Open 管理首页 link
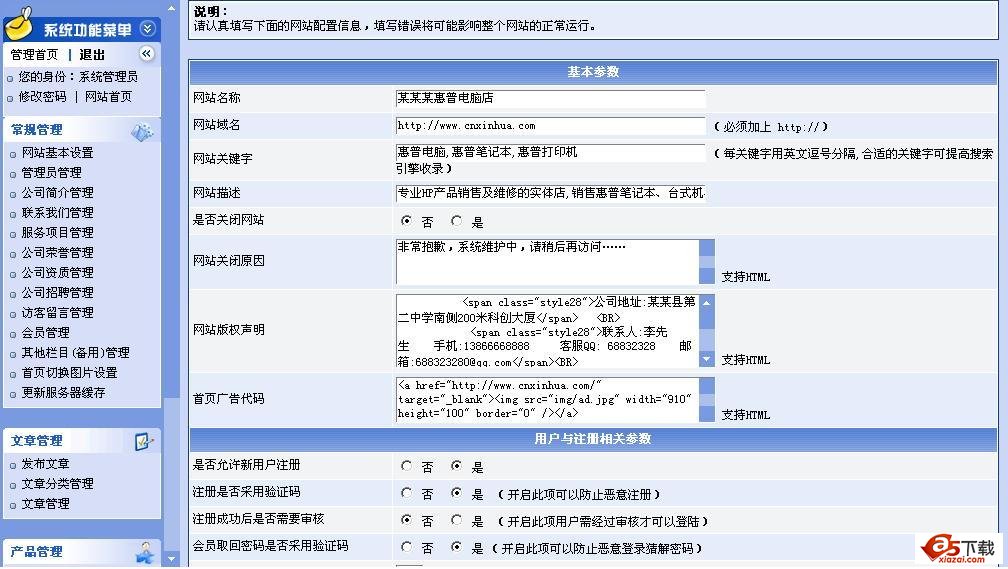 click(x=34, y=55)
